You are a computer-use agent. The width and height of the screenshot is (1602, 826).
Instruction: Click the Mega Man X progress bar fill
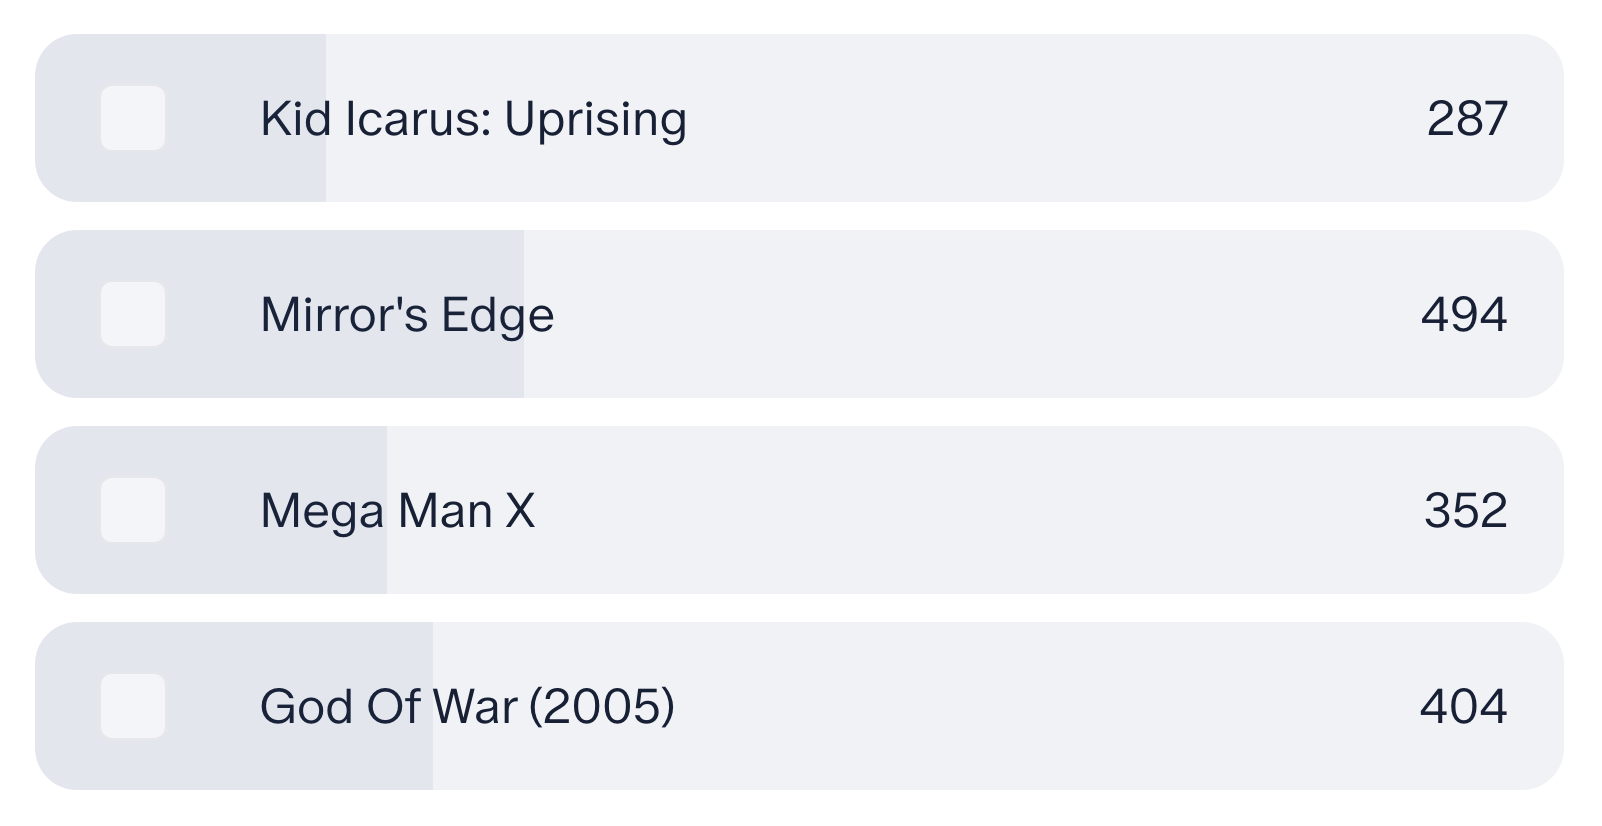coord(211,510)
